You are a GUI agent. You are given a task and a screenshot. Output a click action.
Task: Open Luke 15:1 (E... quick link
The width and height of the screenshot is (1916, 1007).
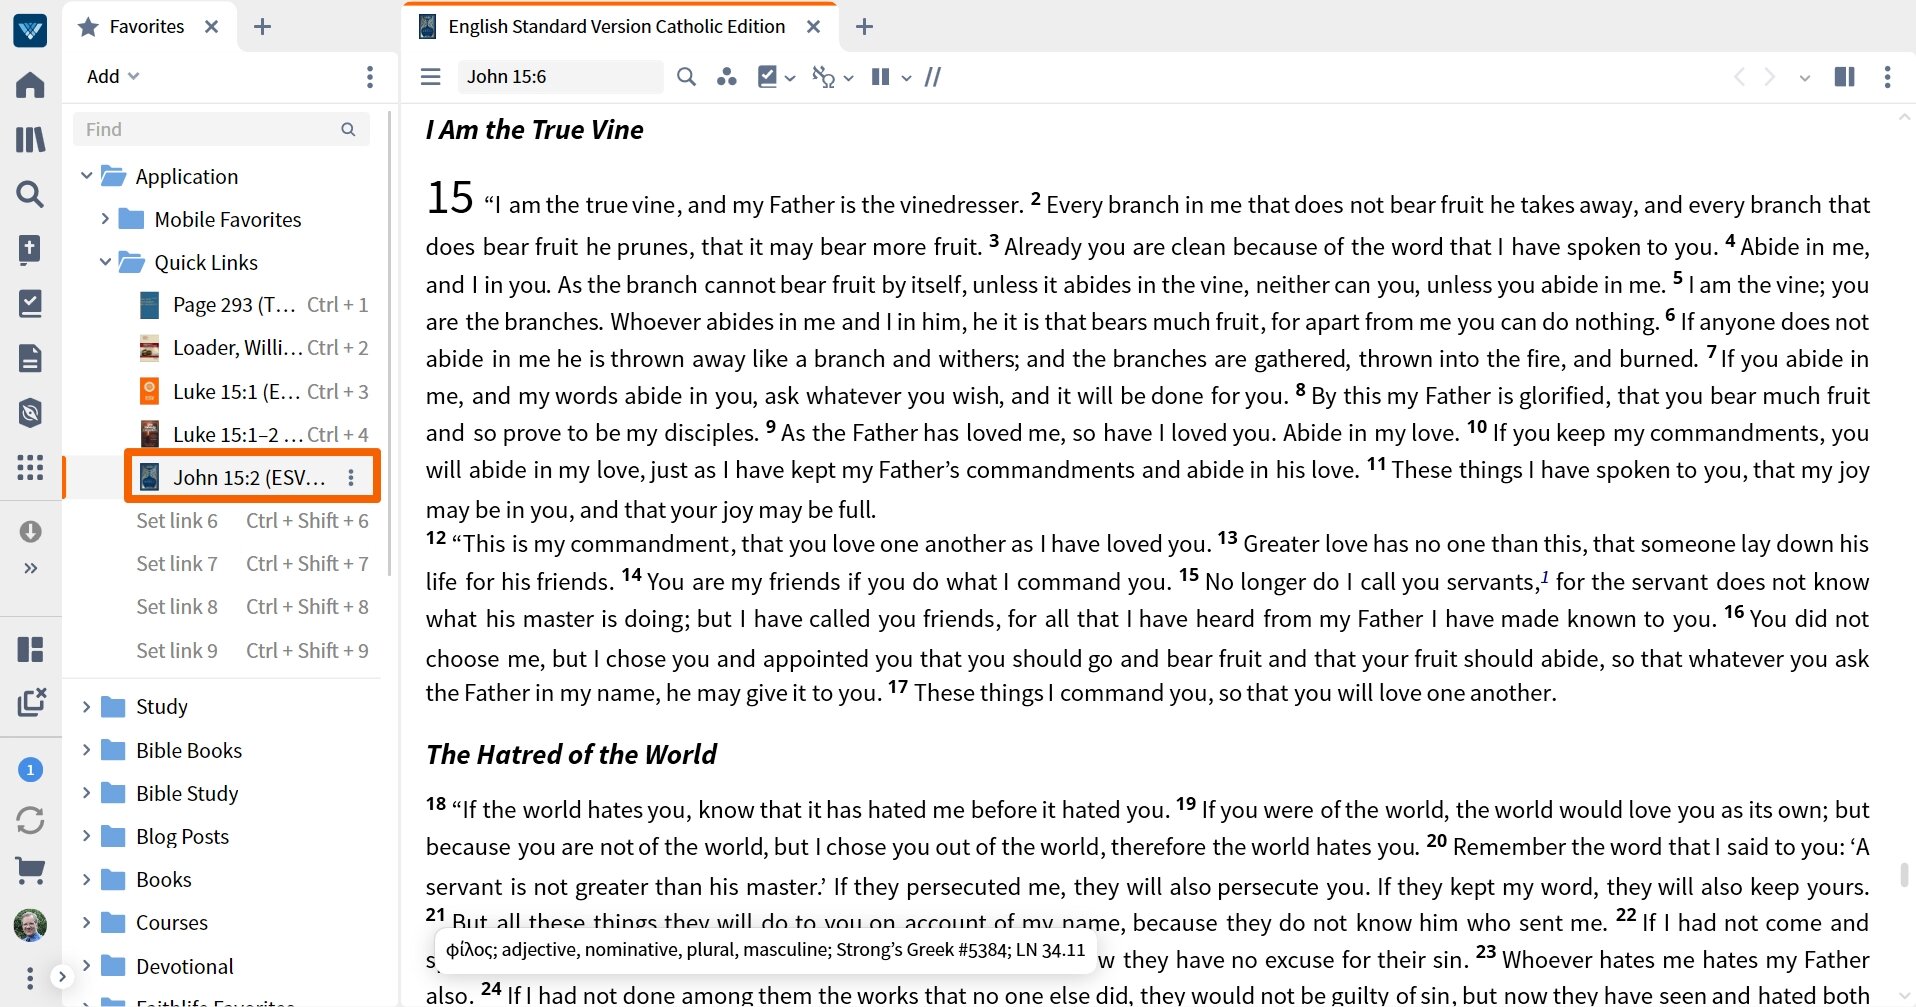pyautogui.click(x=253, y=391)
